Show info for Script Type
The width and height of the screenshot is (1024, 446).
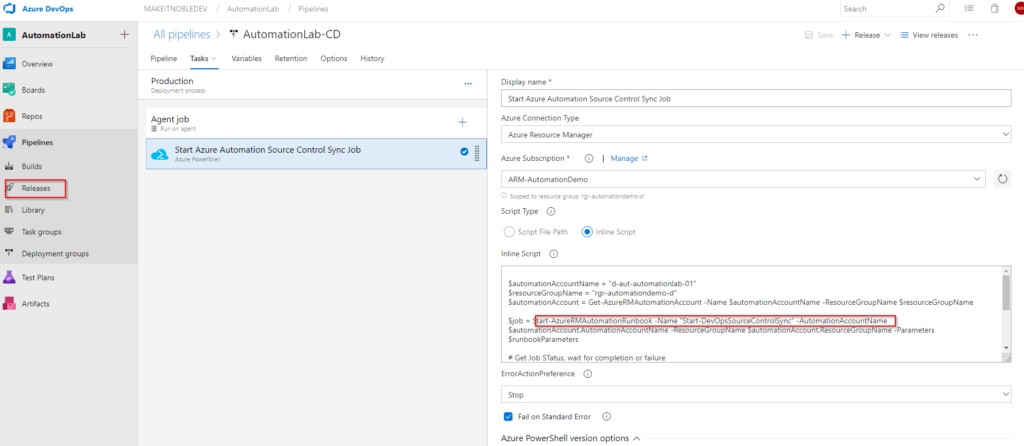[551, 212]
